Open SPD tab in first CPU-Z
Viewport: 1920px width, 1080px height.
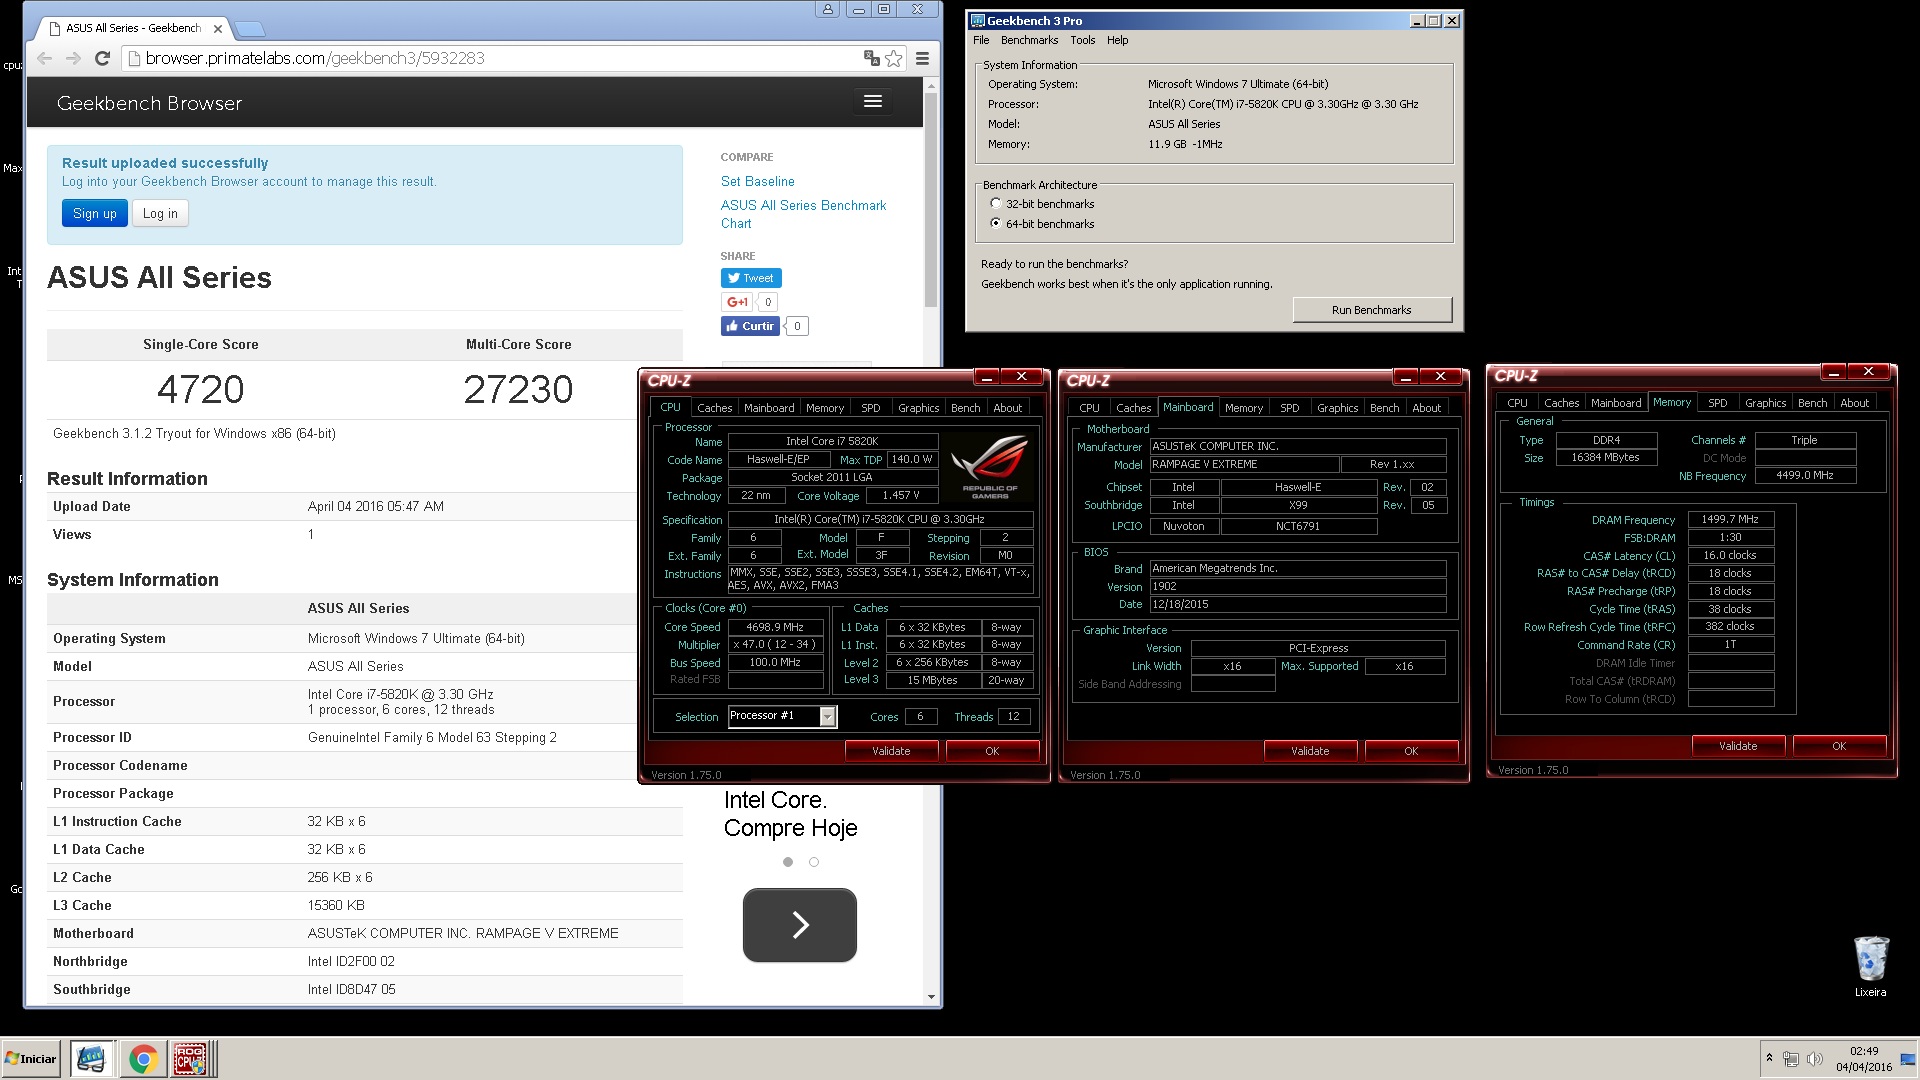pos(870,408)
